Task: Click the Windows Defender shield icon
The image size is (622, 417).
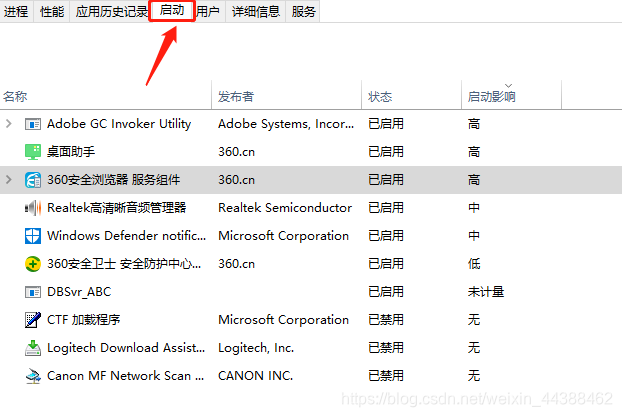Action: pyautogui.click(x=33, y=236)
